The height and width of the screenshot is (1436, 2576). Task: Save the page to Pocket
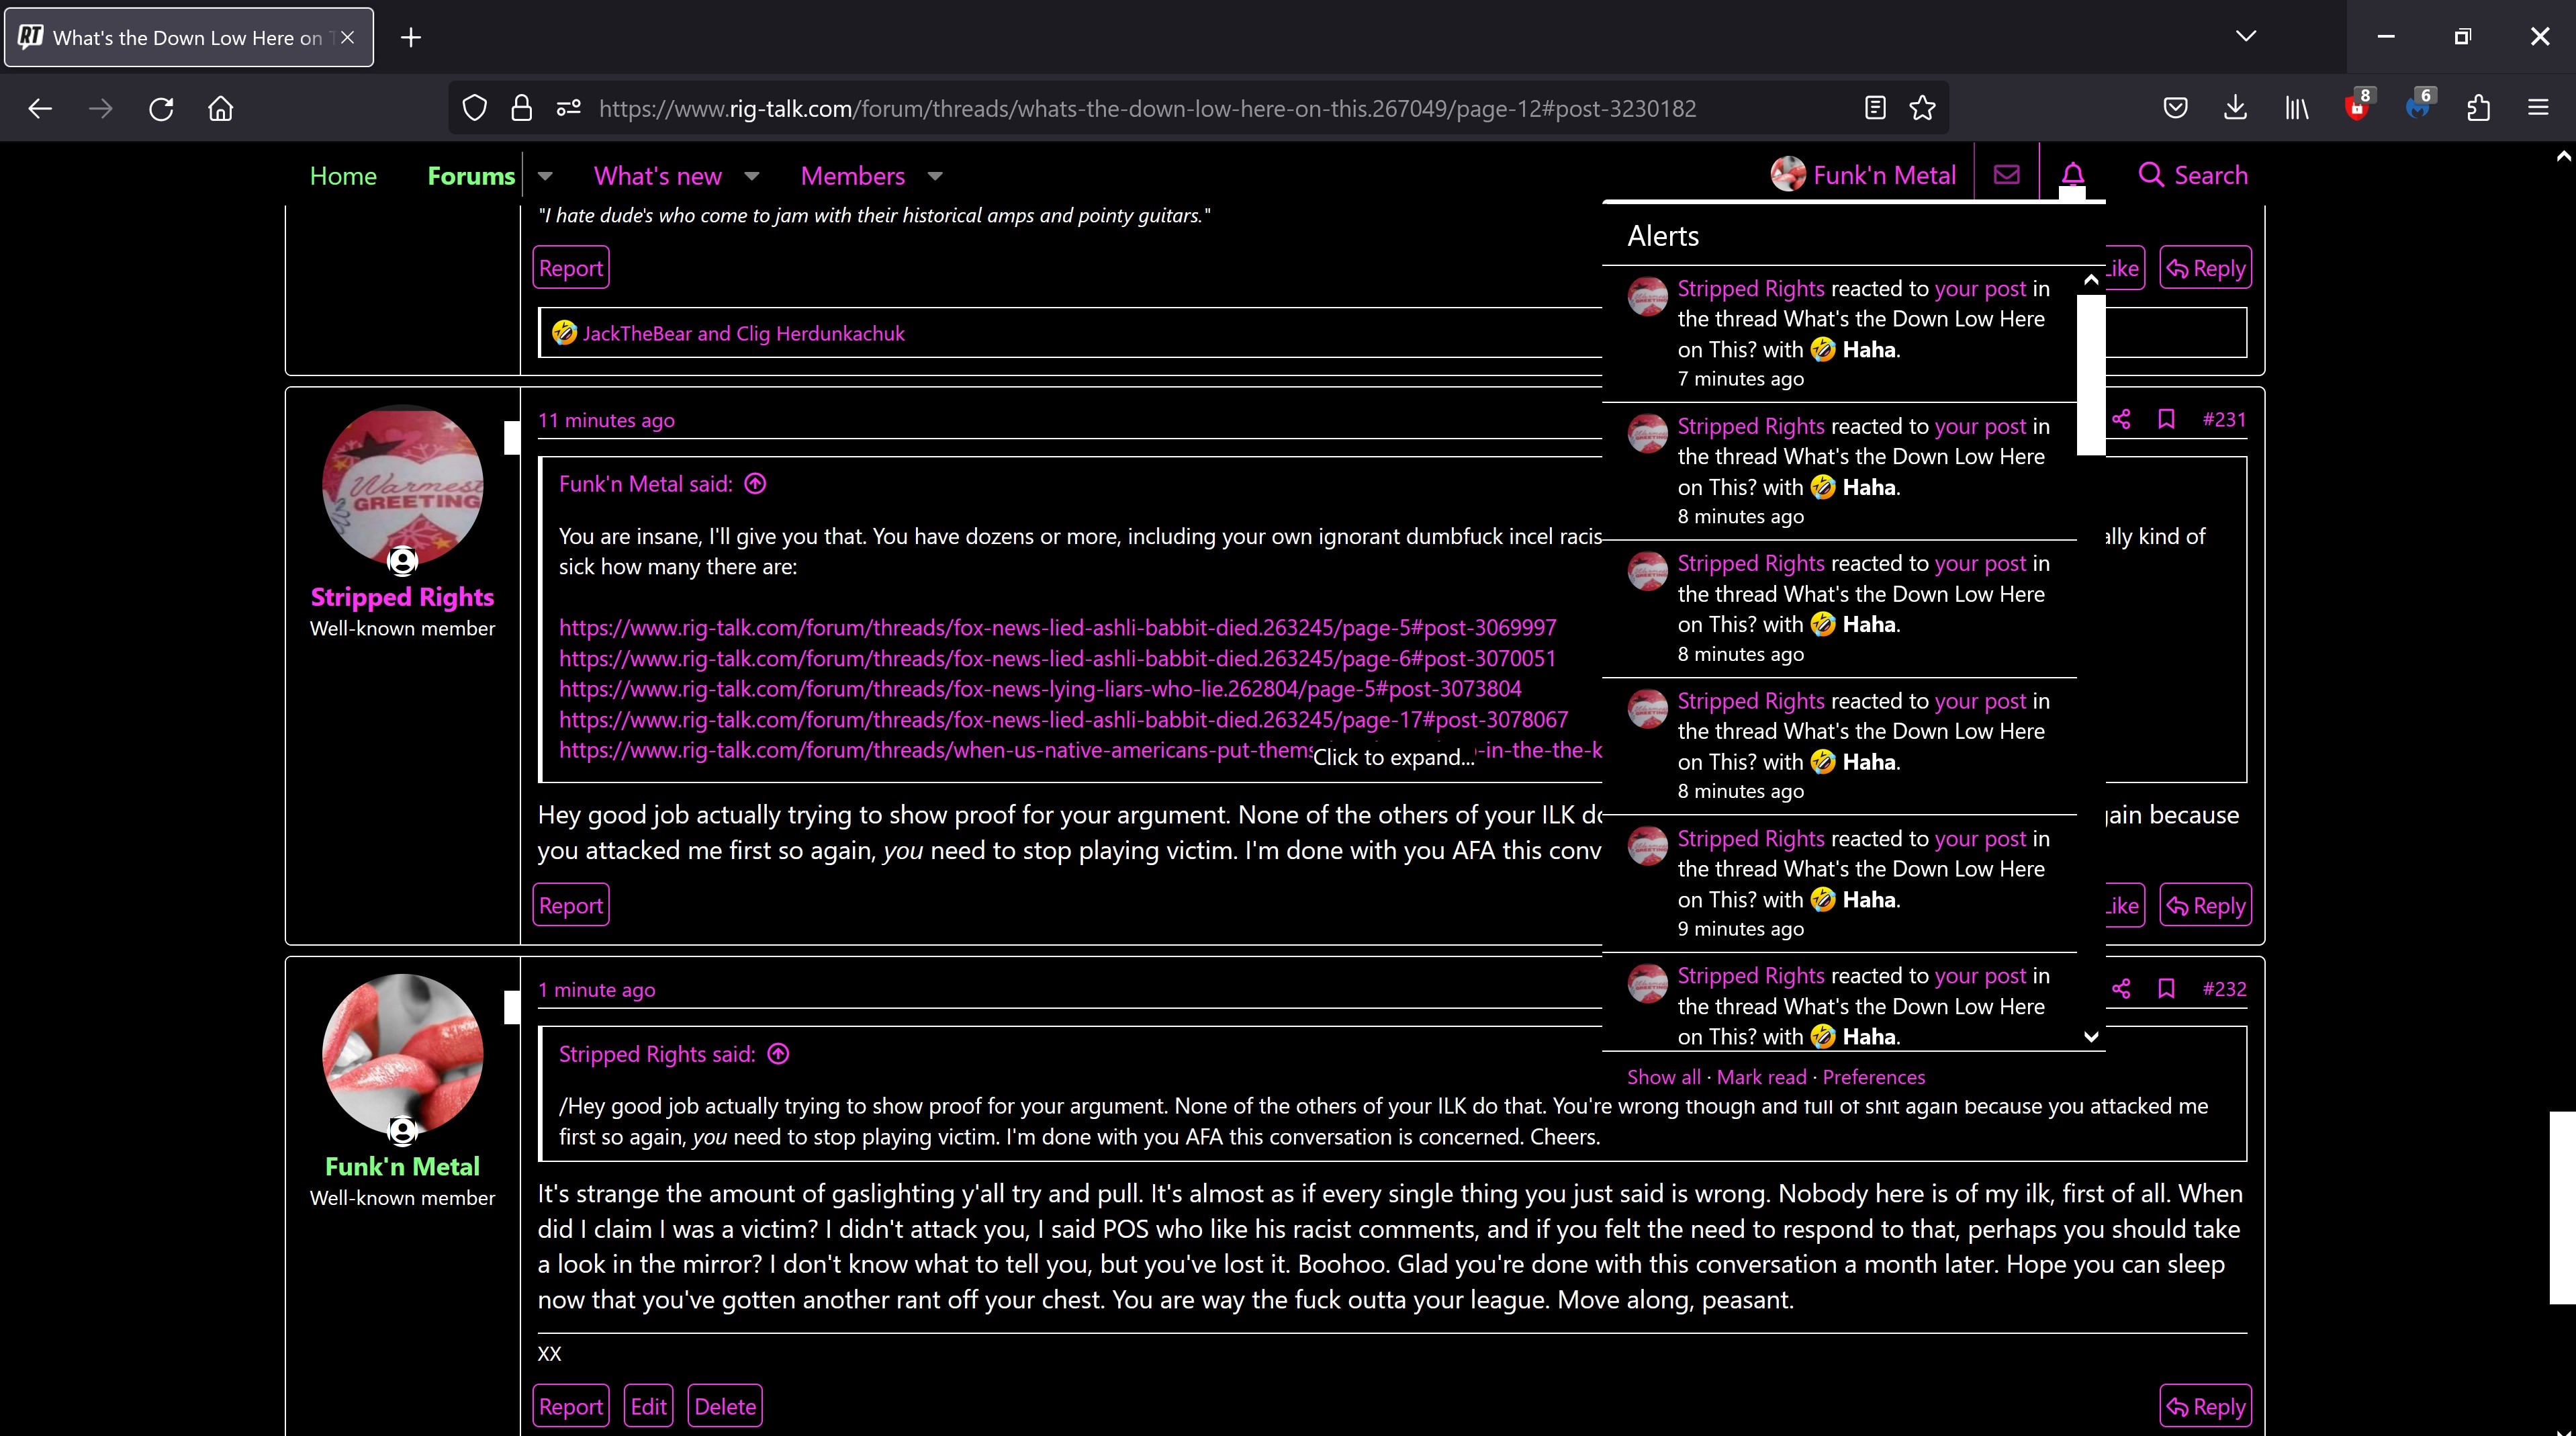(2175, 108)
